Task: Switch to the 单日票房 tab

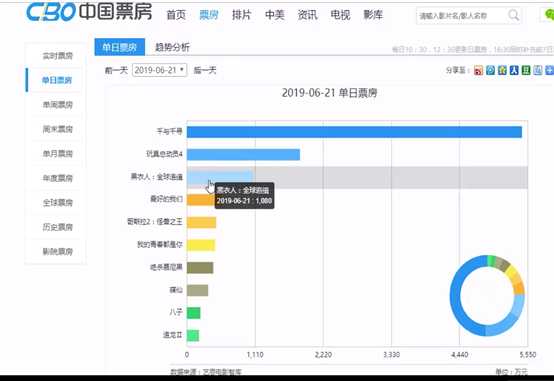Action: pyautogui.click(x=119, y=47)
